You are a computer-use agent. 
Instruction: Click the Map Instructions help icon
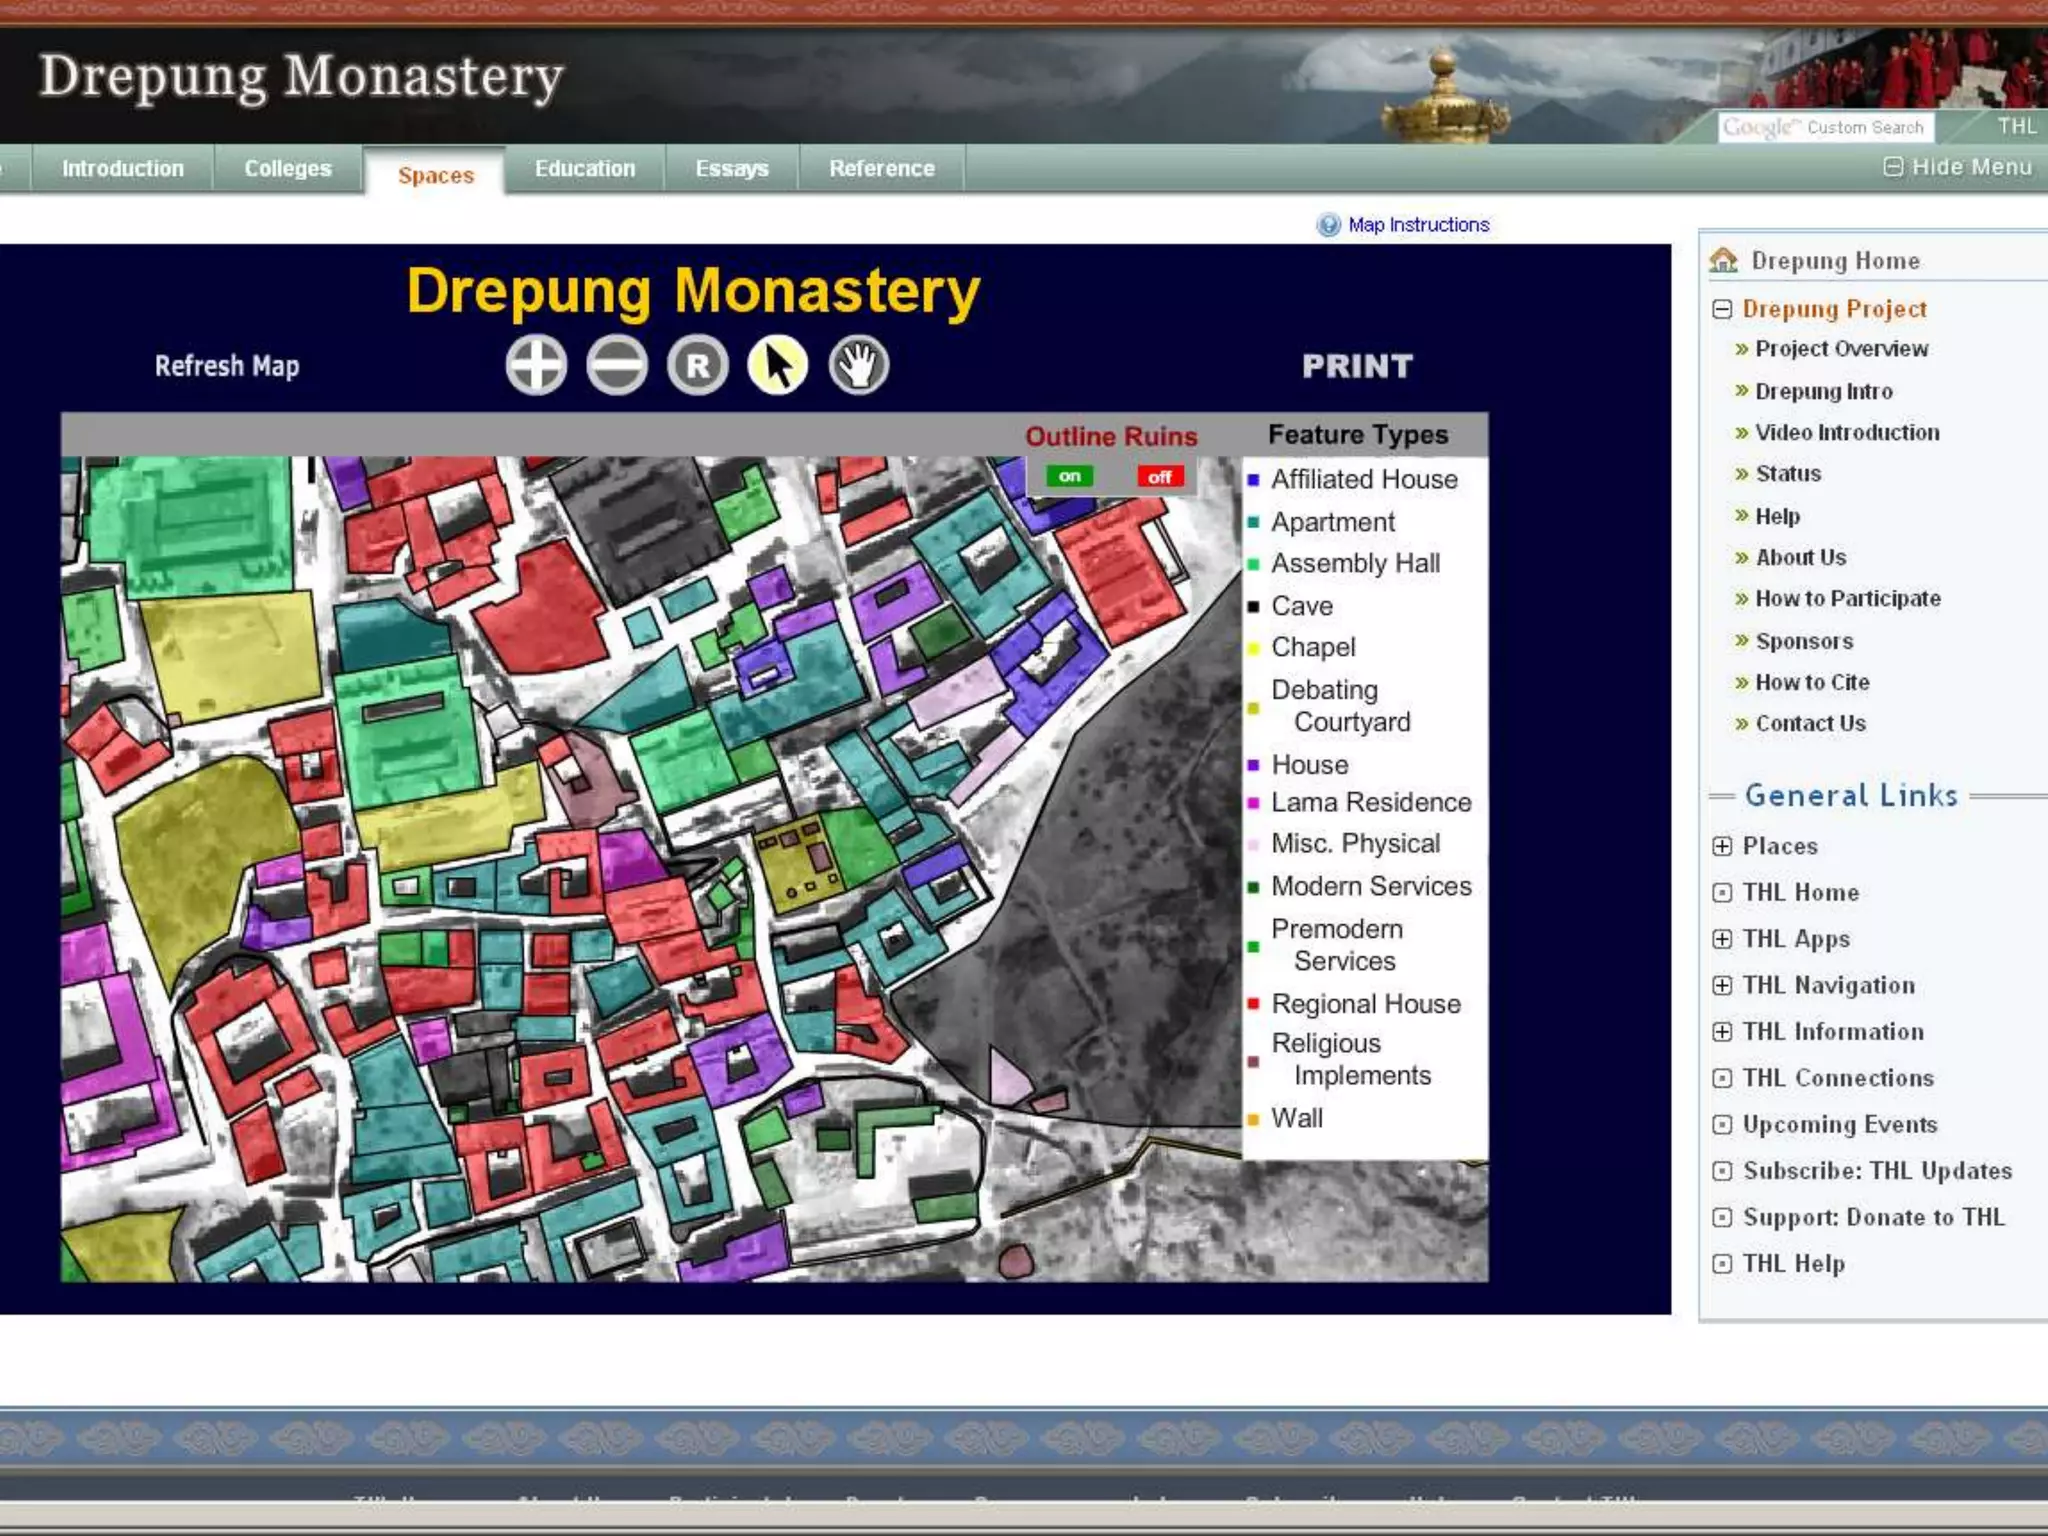pyautogui.click(x=1328, y=225)
